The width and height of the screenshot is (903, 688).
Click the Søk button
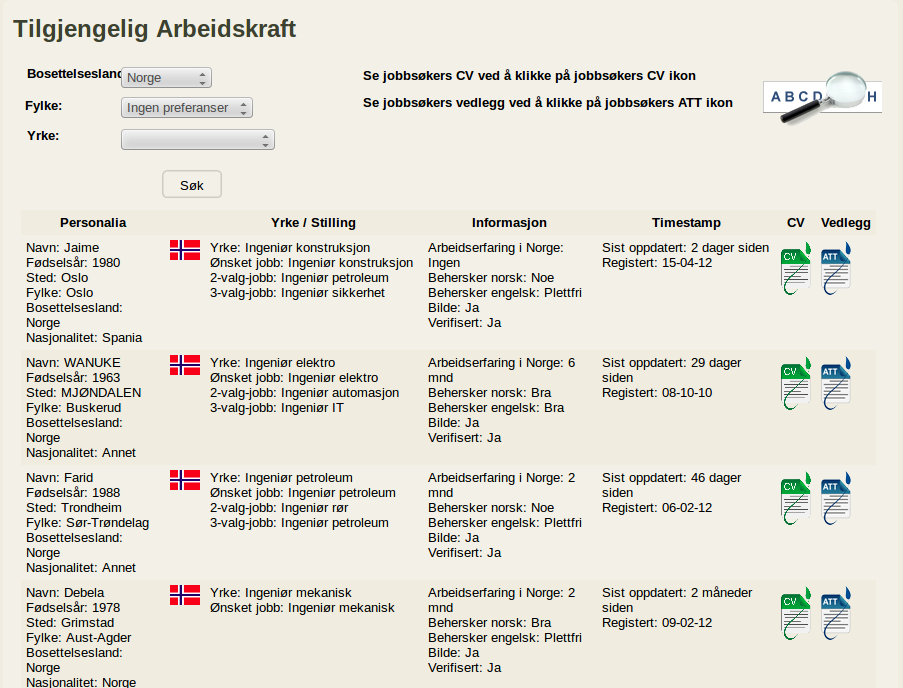(192, 184)
